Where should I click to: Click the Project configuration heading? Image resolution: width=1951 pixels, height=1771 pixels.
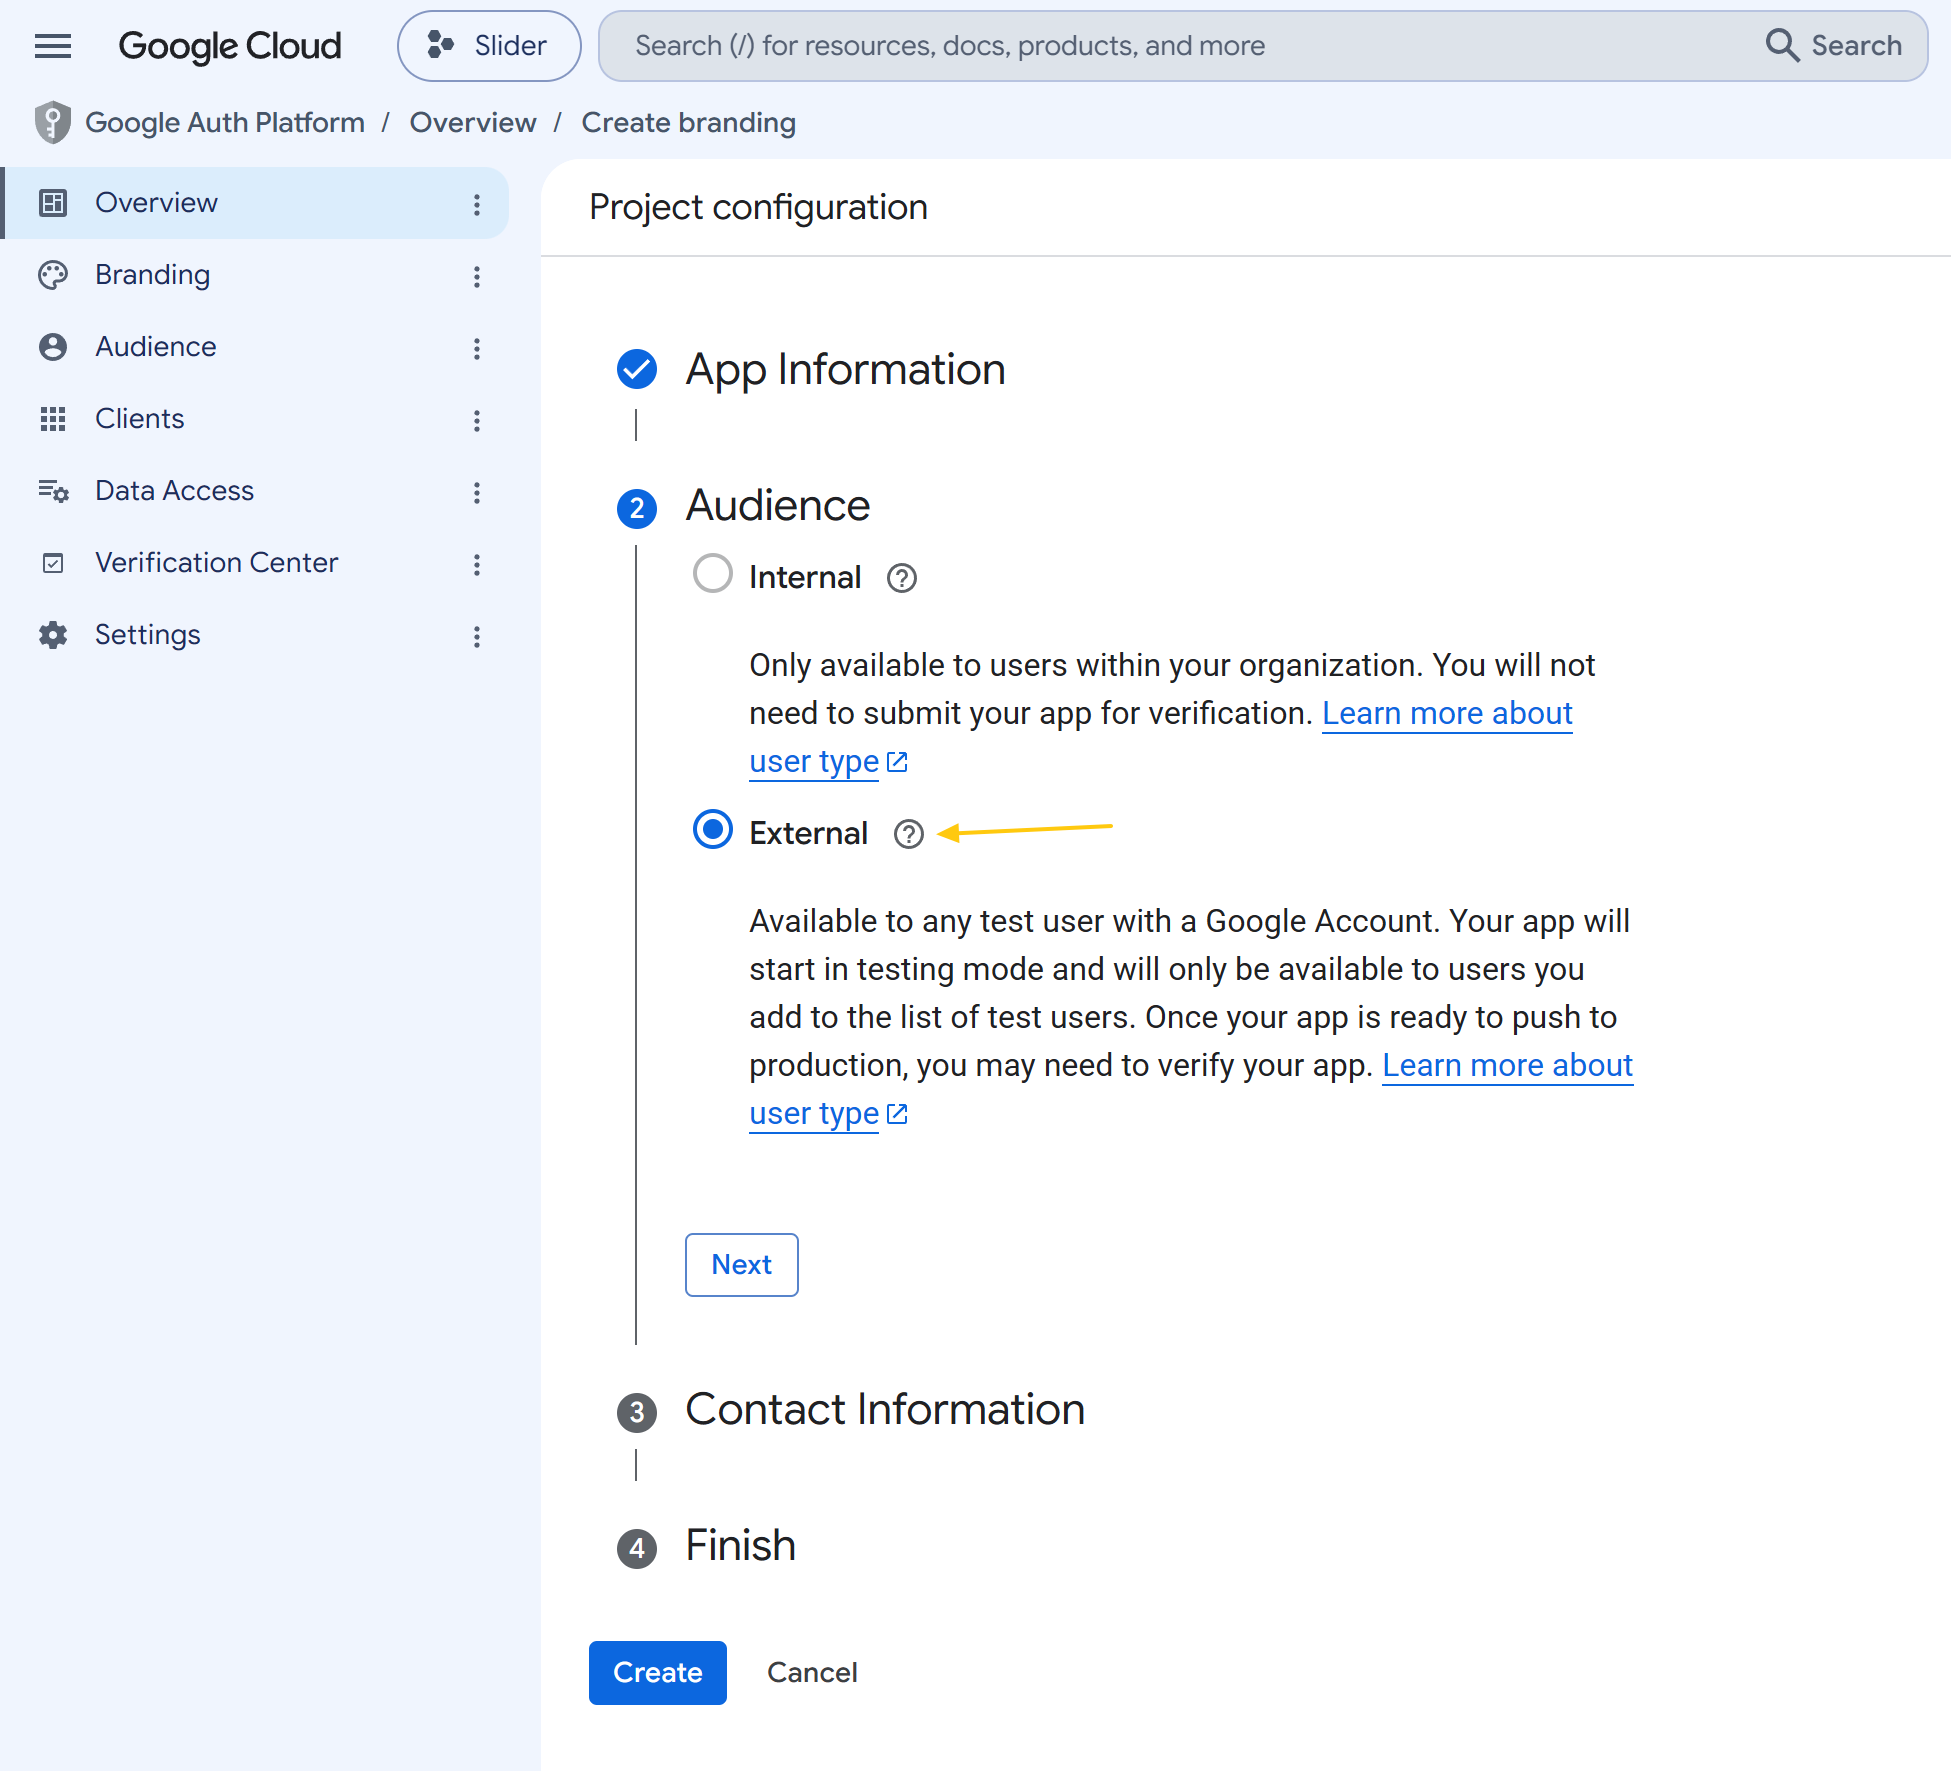[759, 208]
